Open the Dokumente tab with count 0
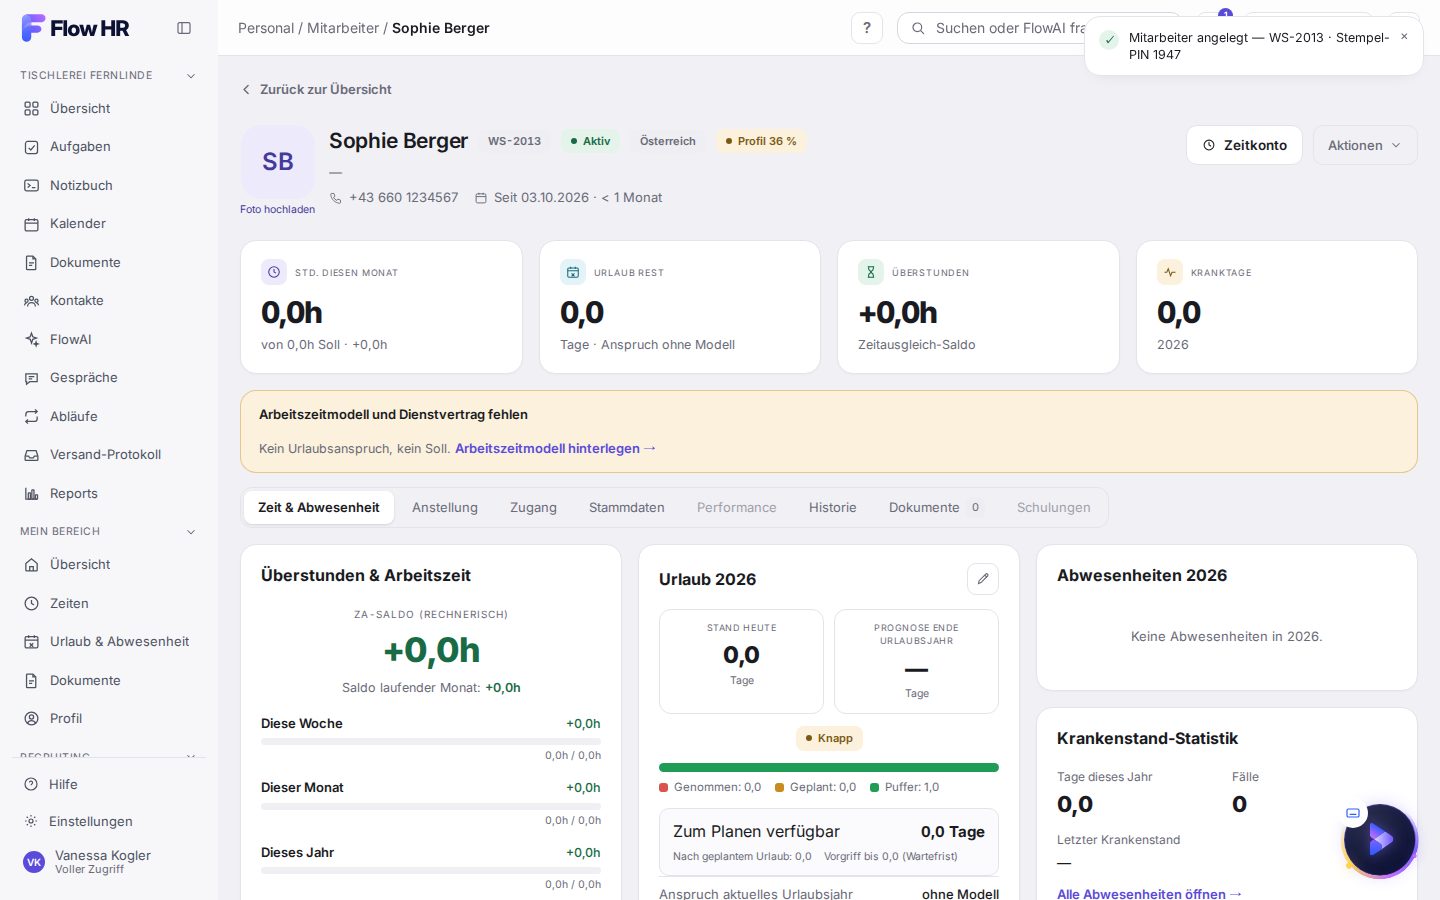The image size is (1440, 900). click(x=936, y=508)
